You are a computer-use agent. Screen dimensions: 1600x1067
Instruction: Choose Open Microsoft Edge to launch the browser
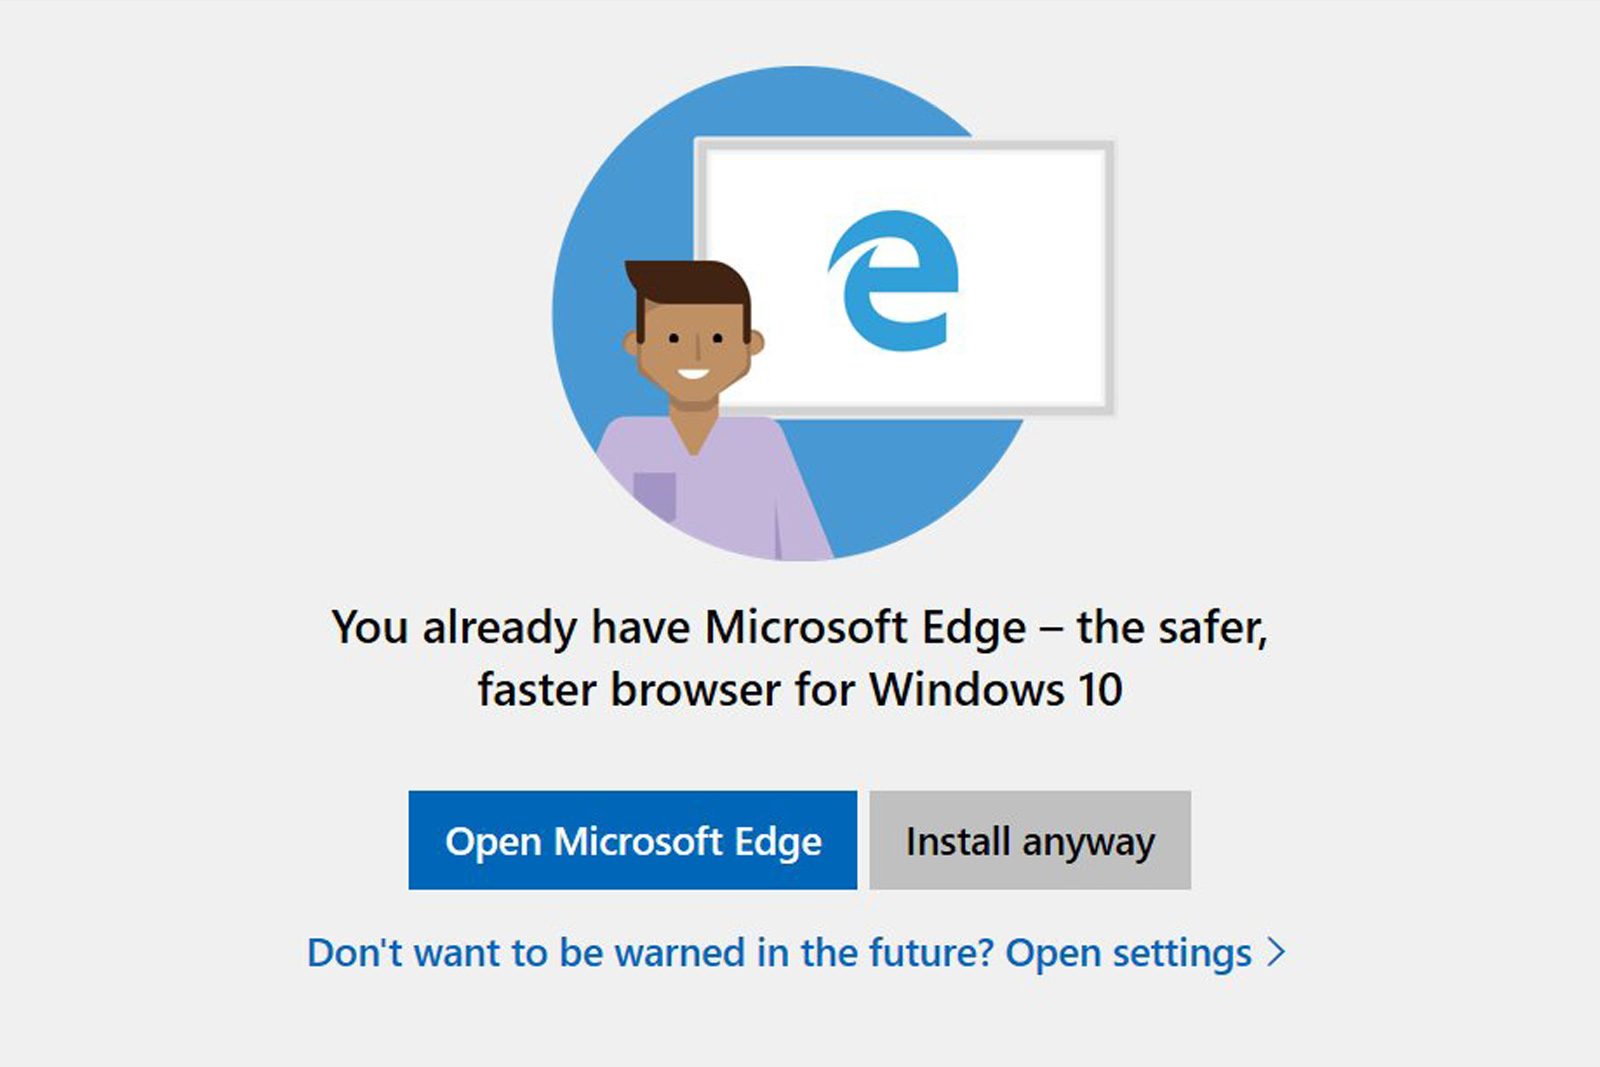(632, 840)
